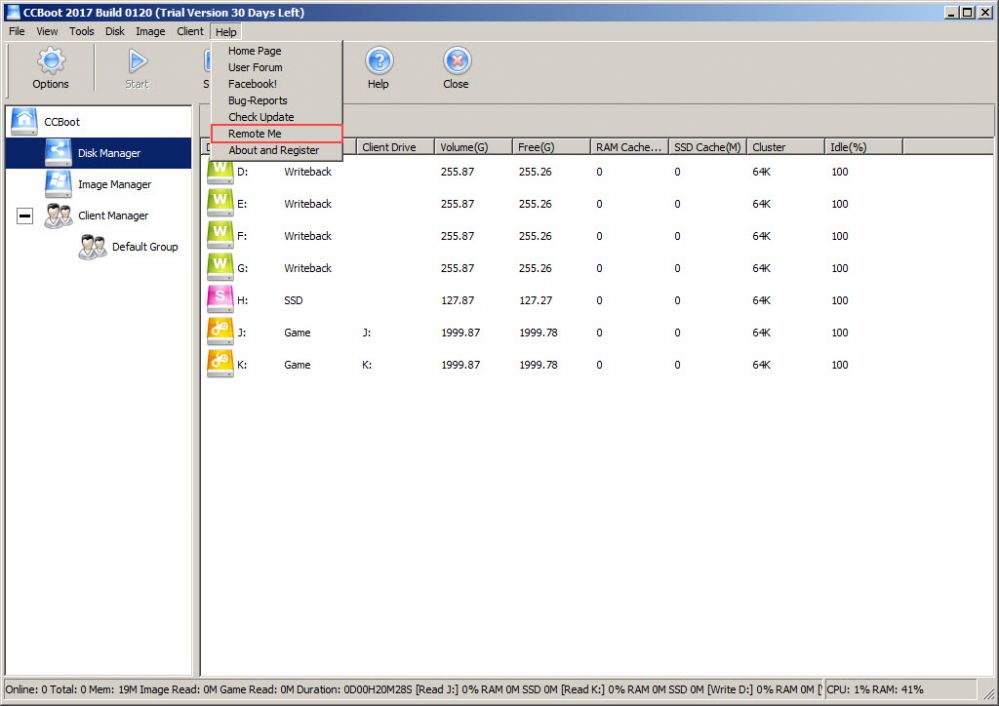The image size is (999, 706).
Task: Click the Image Manager Windows icon
Action: point(59,184)
